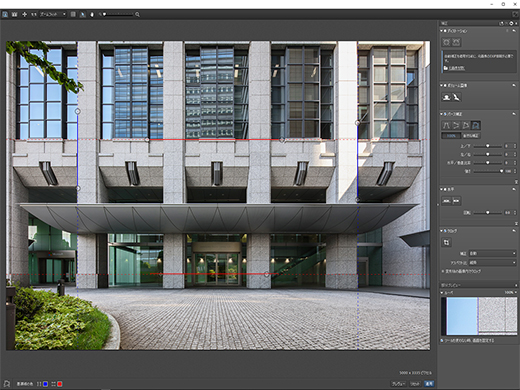520x390 pixels.
Task: Collapse the Distortion panel triangle
Action: point(442,31)
